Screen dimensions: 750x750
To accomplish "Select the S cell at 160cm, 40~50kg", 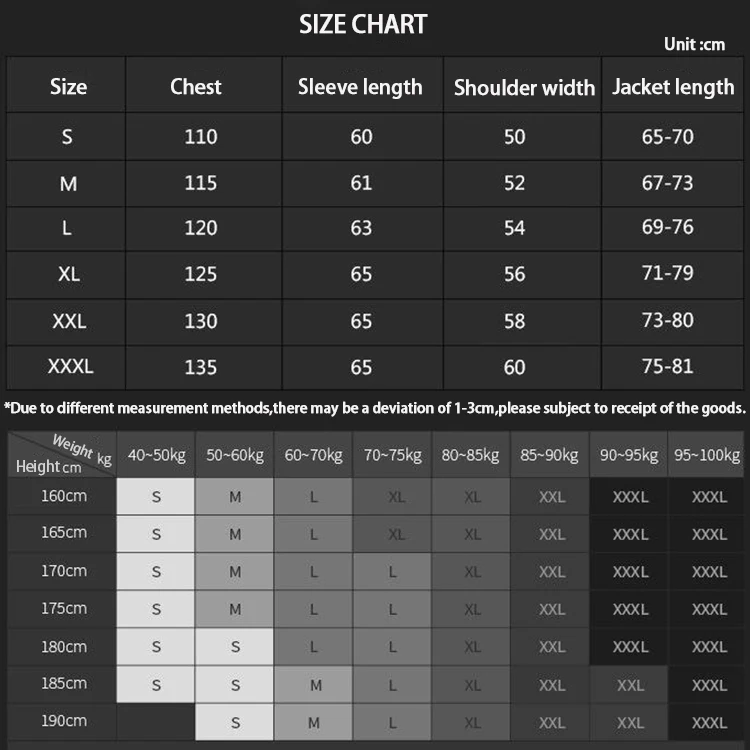I will click(156, 496).
